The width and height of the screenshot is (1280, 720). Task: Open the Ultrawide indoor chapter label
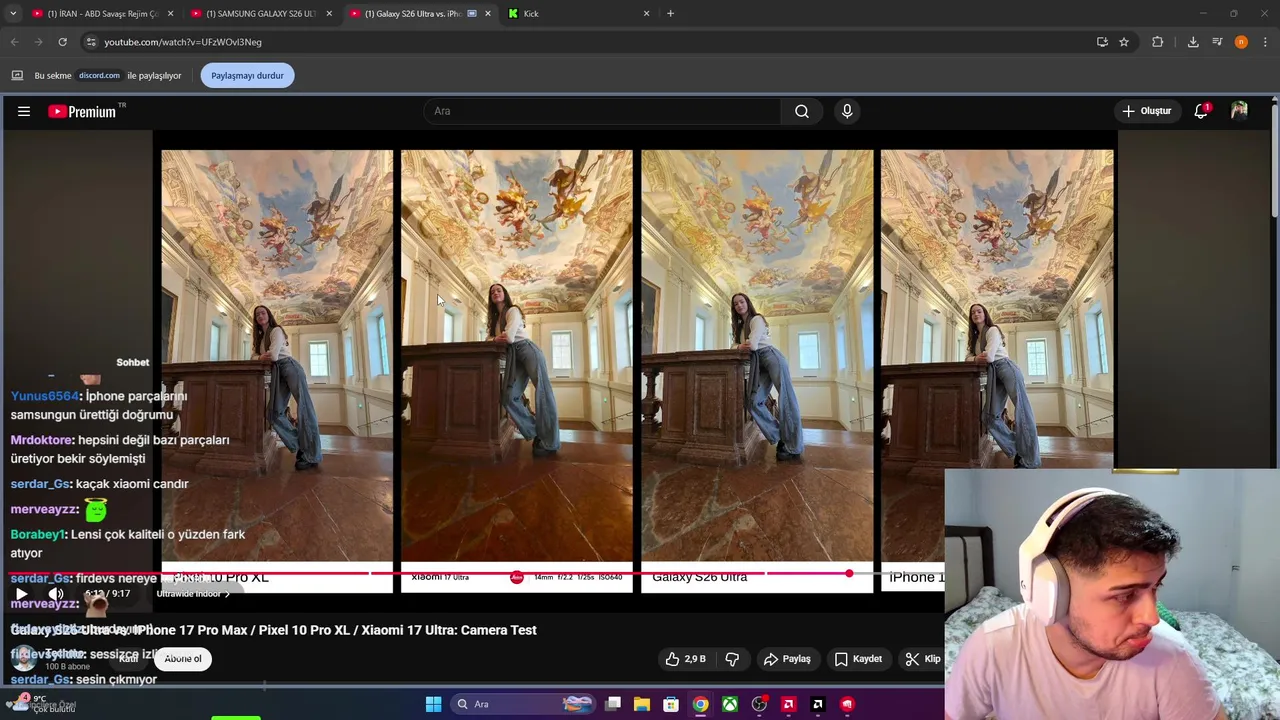tap(193, 594)
